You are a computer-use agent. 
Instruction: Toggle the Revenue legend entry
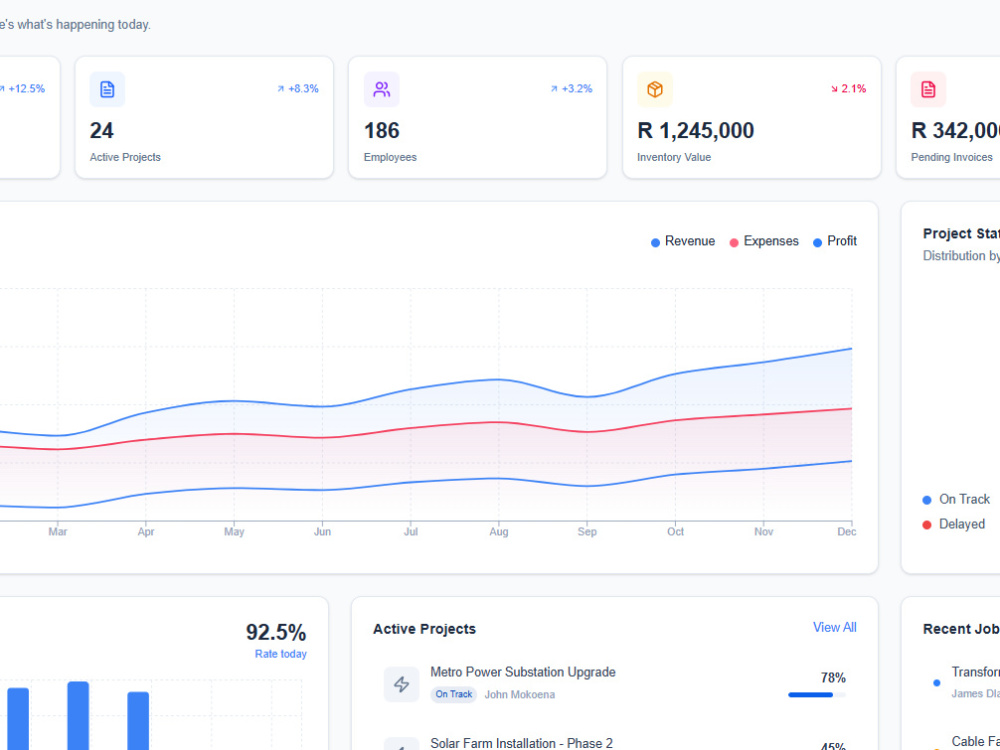tap(683, 241)
